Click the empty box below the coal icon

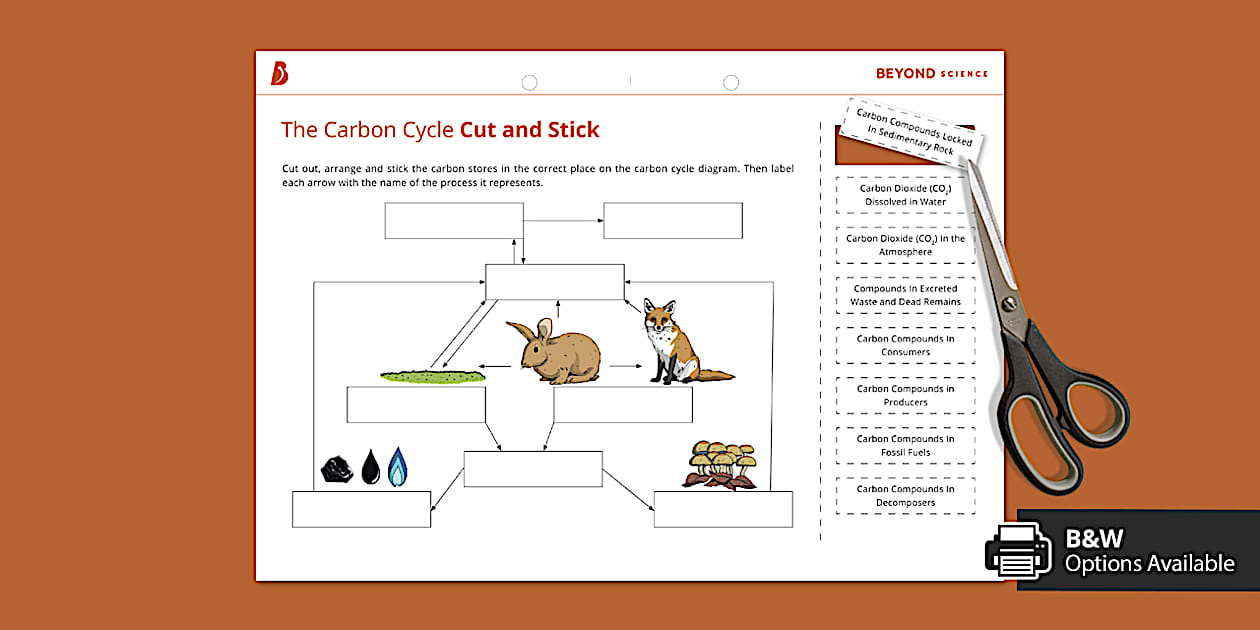(361, 509)
